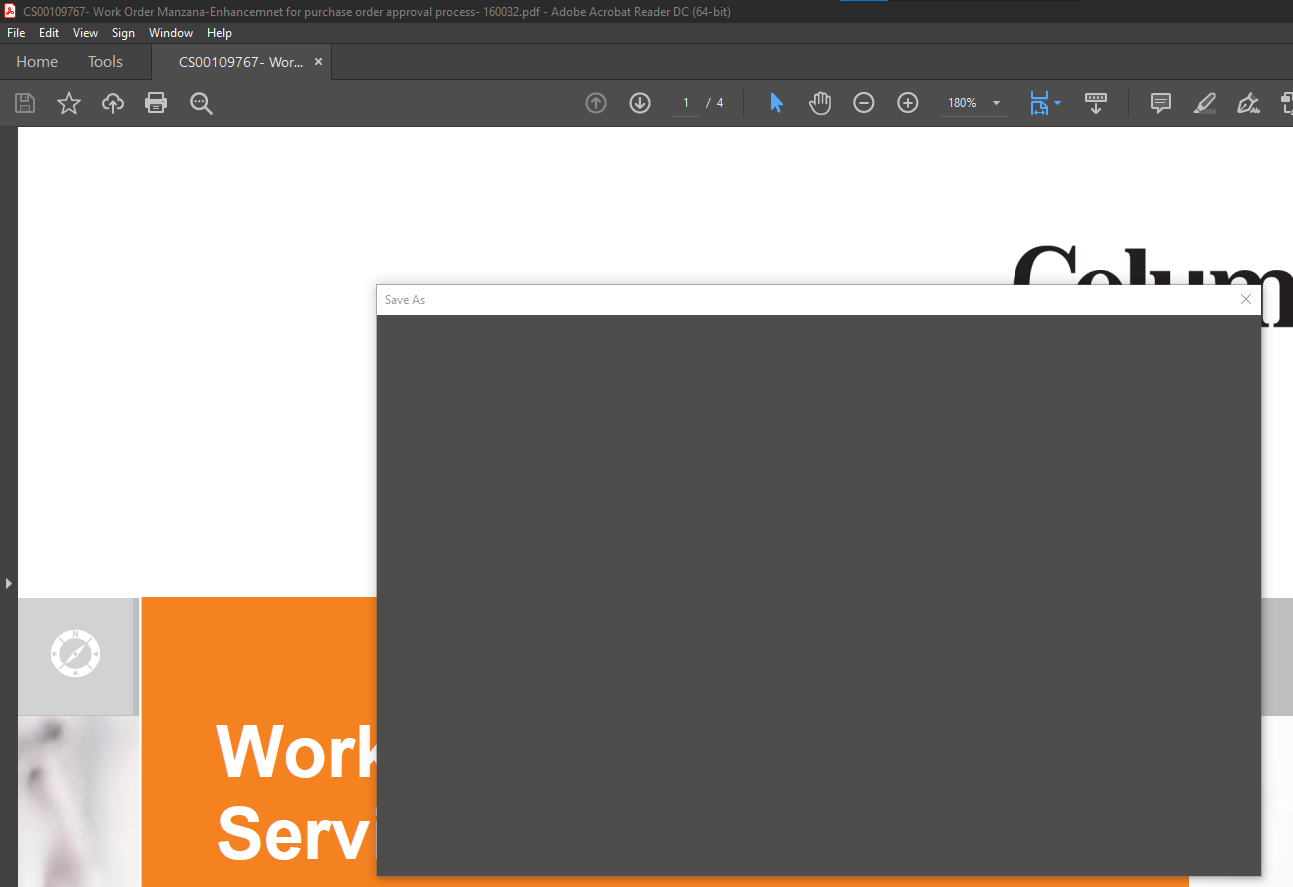Print the document with printer icon
Viewport: 1293px width, 887px height.
pos(156,103)
